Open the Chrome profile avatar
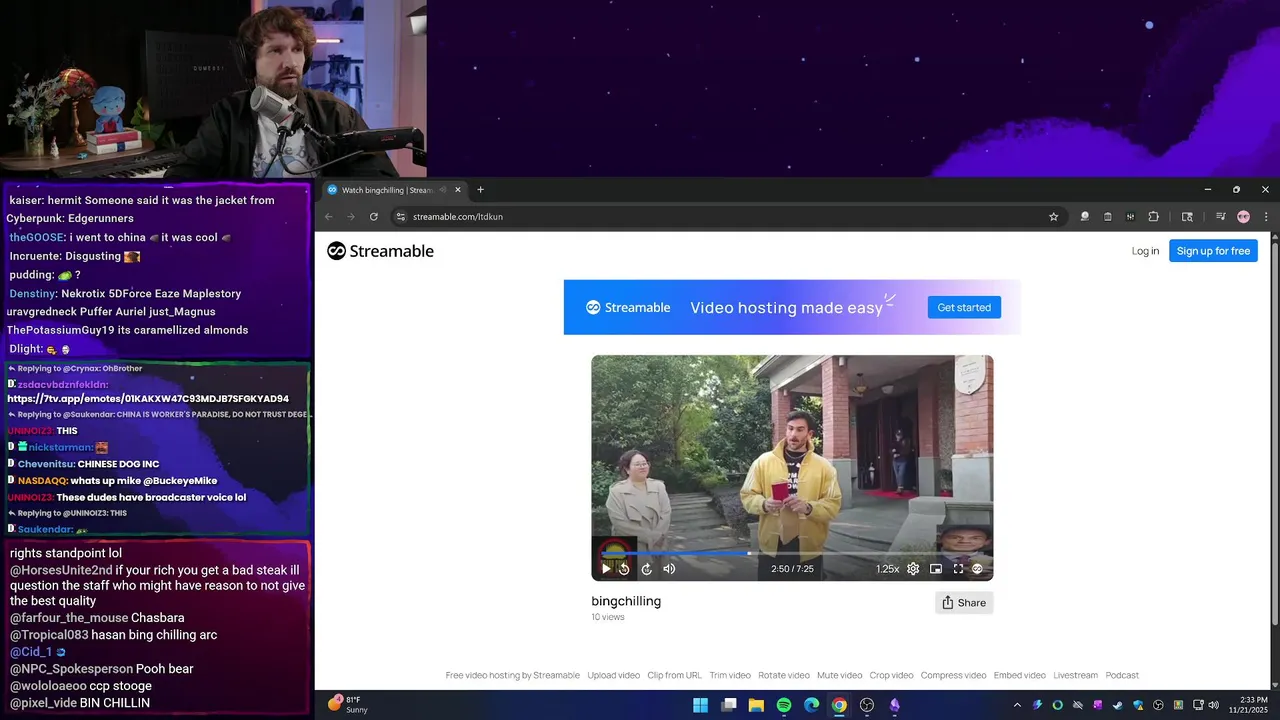Image resolution: width=1280 pixels, height=720 pixels. [1243, 216]
